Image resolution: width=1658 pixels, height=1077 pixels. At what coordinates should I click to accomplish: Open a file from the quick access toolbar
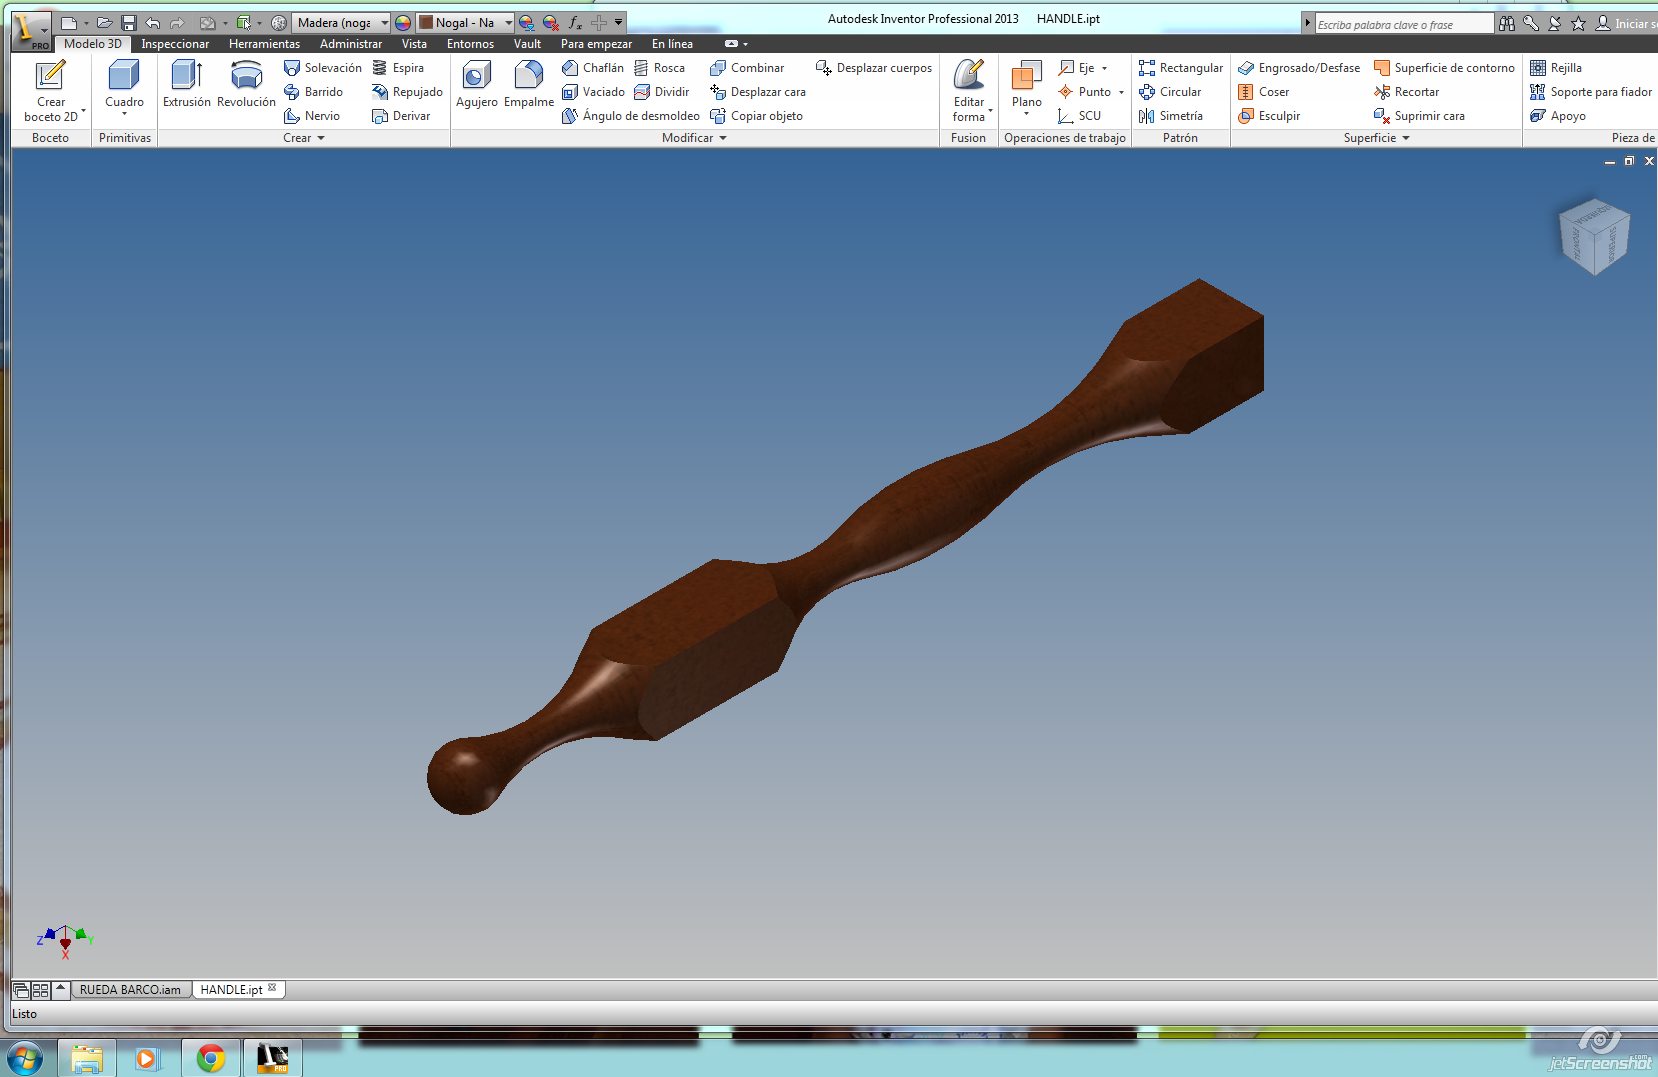104,22
